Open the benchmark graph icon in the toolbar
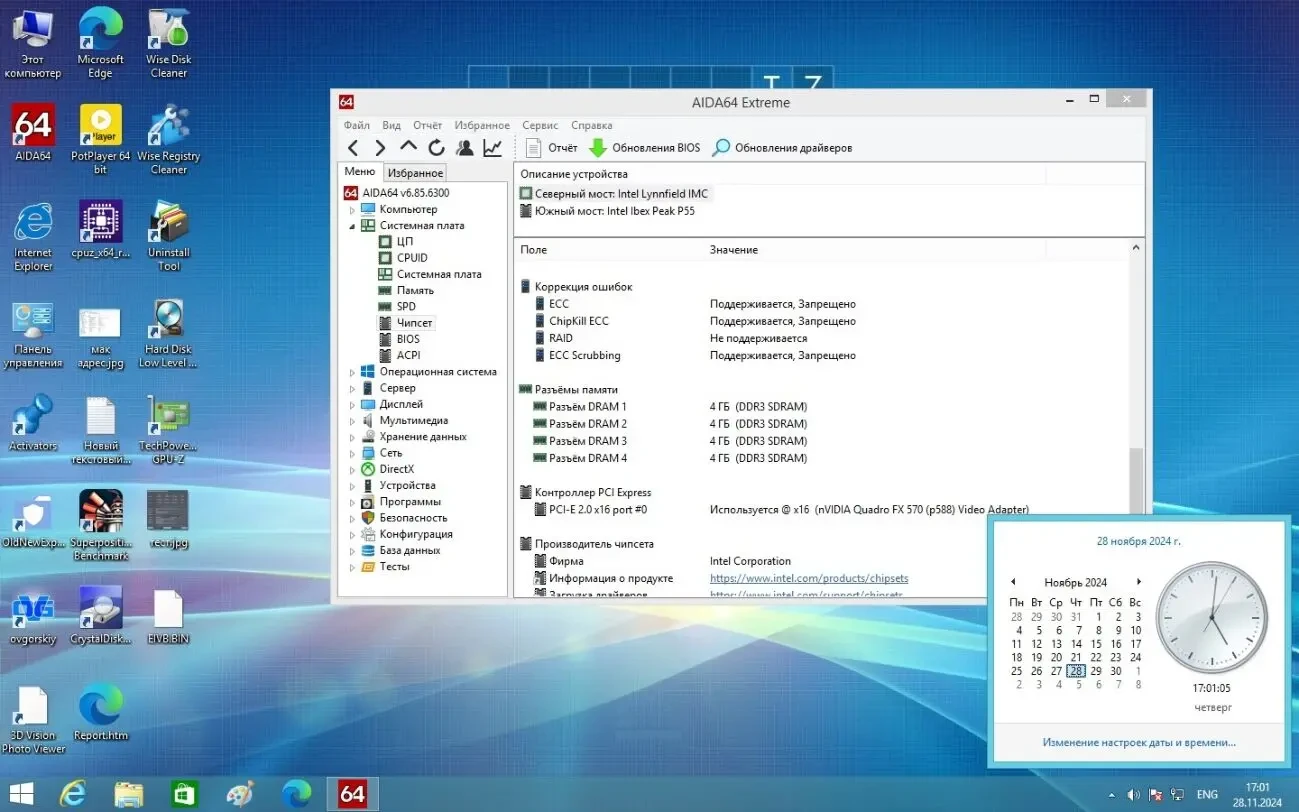The height and width of the screenshot is (812, 1299). [x=492, y=147]
